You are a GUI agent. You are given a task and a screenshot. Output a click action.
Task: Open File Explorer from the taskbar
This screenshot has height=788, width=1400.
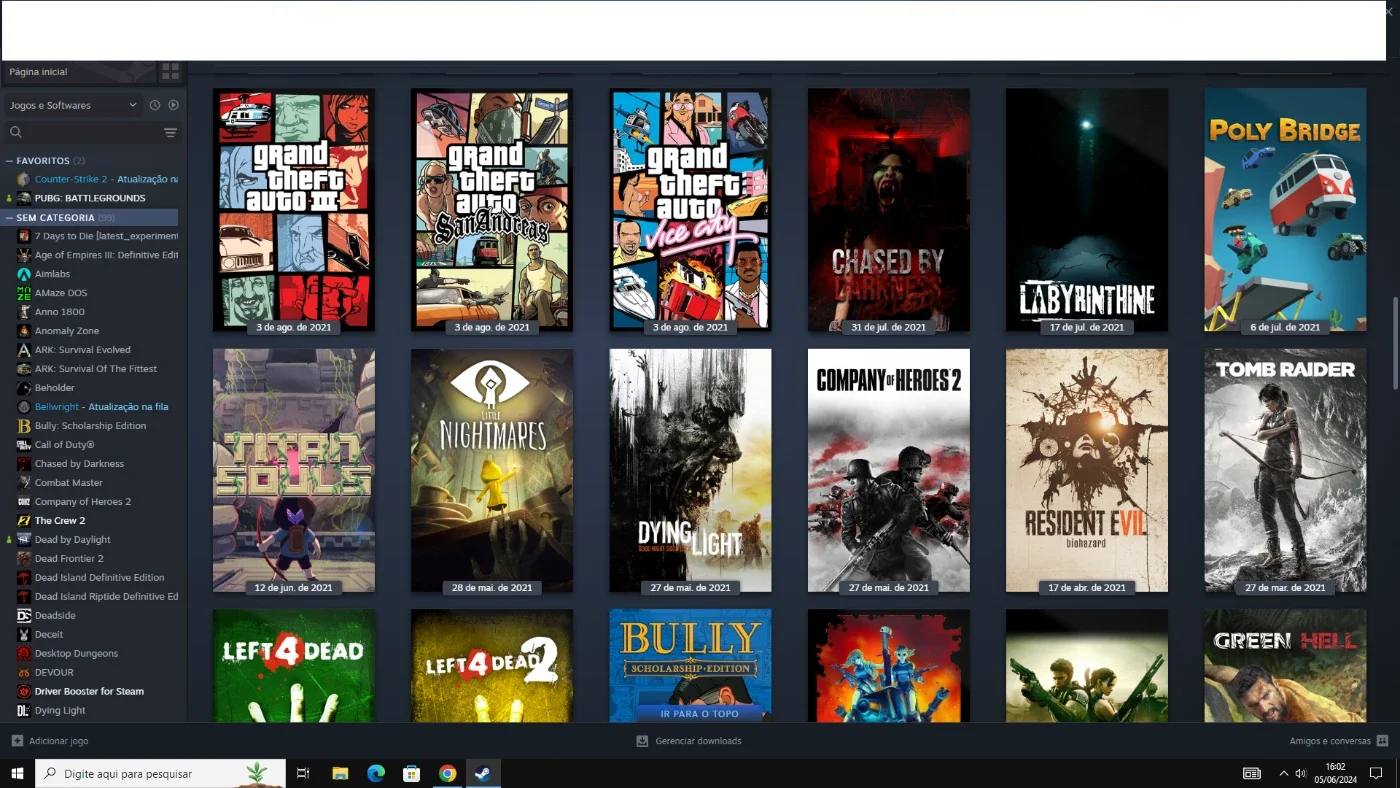pos(340,773)
